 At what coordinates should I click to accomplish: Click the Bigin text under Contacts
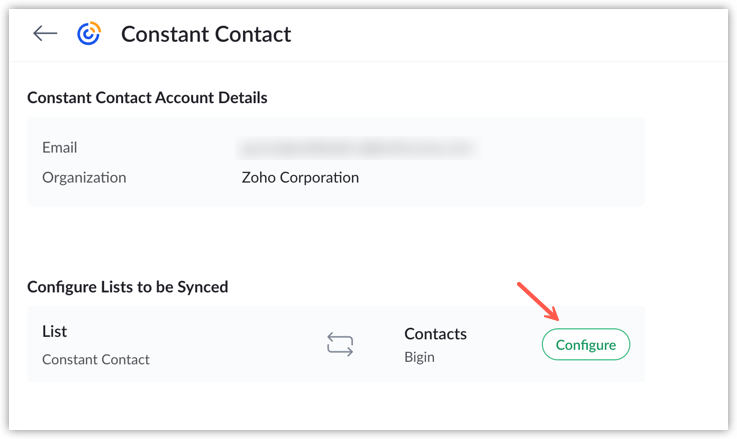pos(420,356)
